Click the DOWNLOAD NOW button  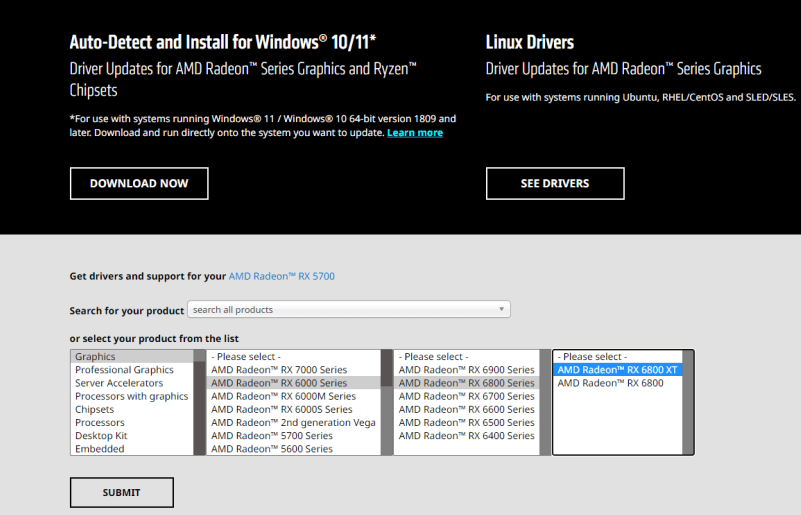coord(139,184)
